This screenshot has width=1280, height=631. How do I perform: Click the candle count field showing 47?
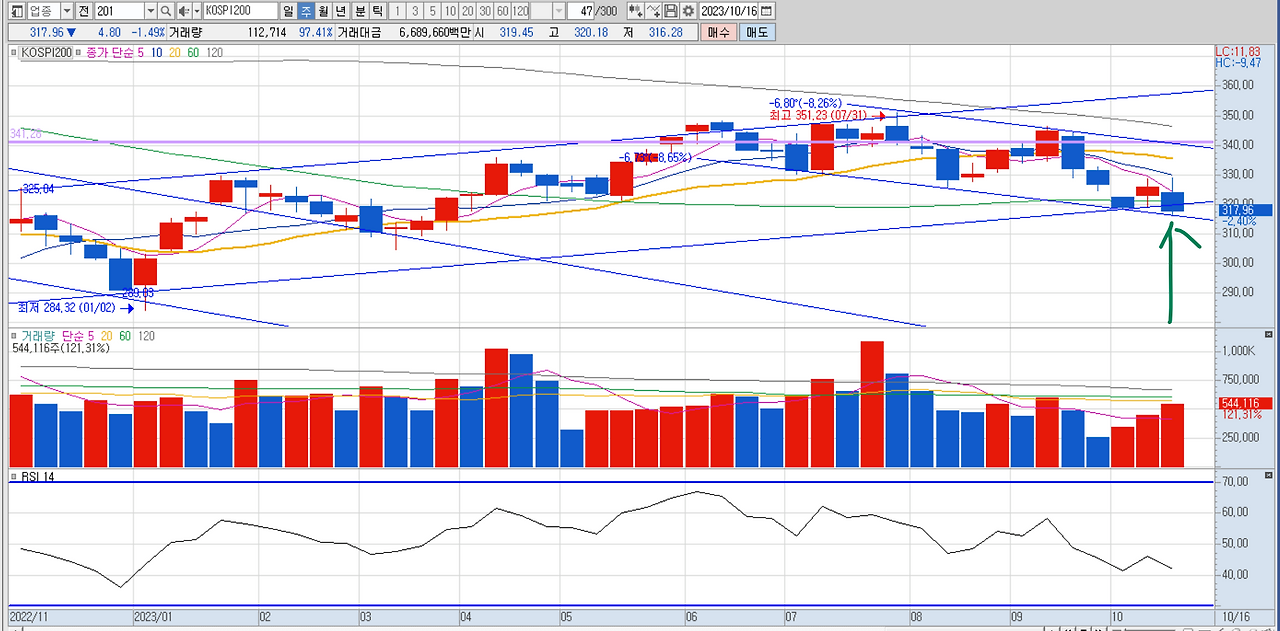pos(581,10)
